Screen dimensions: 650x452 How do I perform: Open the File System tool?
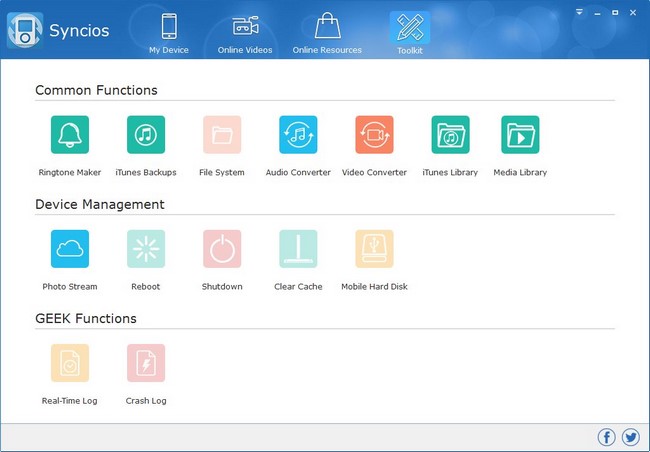[x=222, y=135]
